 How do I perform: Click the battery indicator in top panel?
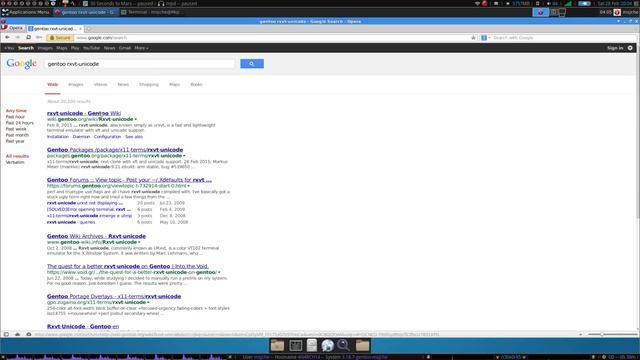(584, 3)
